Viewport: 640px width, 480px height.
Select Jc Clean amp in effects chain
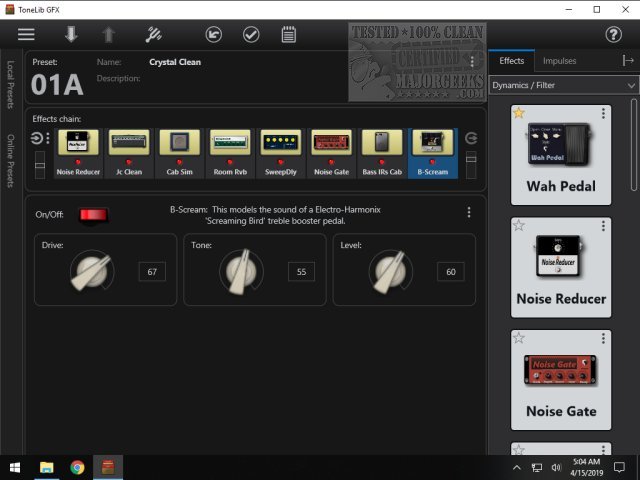[x=129, y=153]
